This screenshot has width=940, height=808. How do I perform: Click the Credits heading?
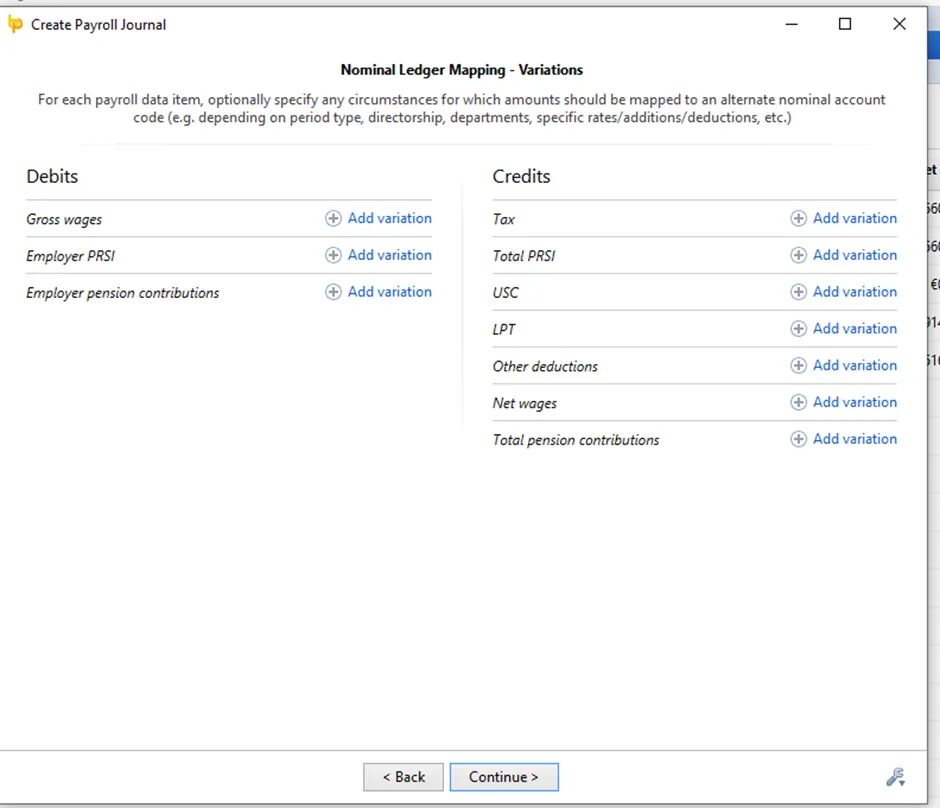[x=521, y=176]
